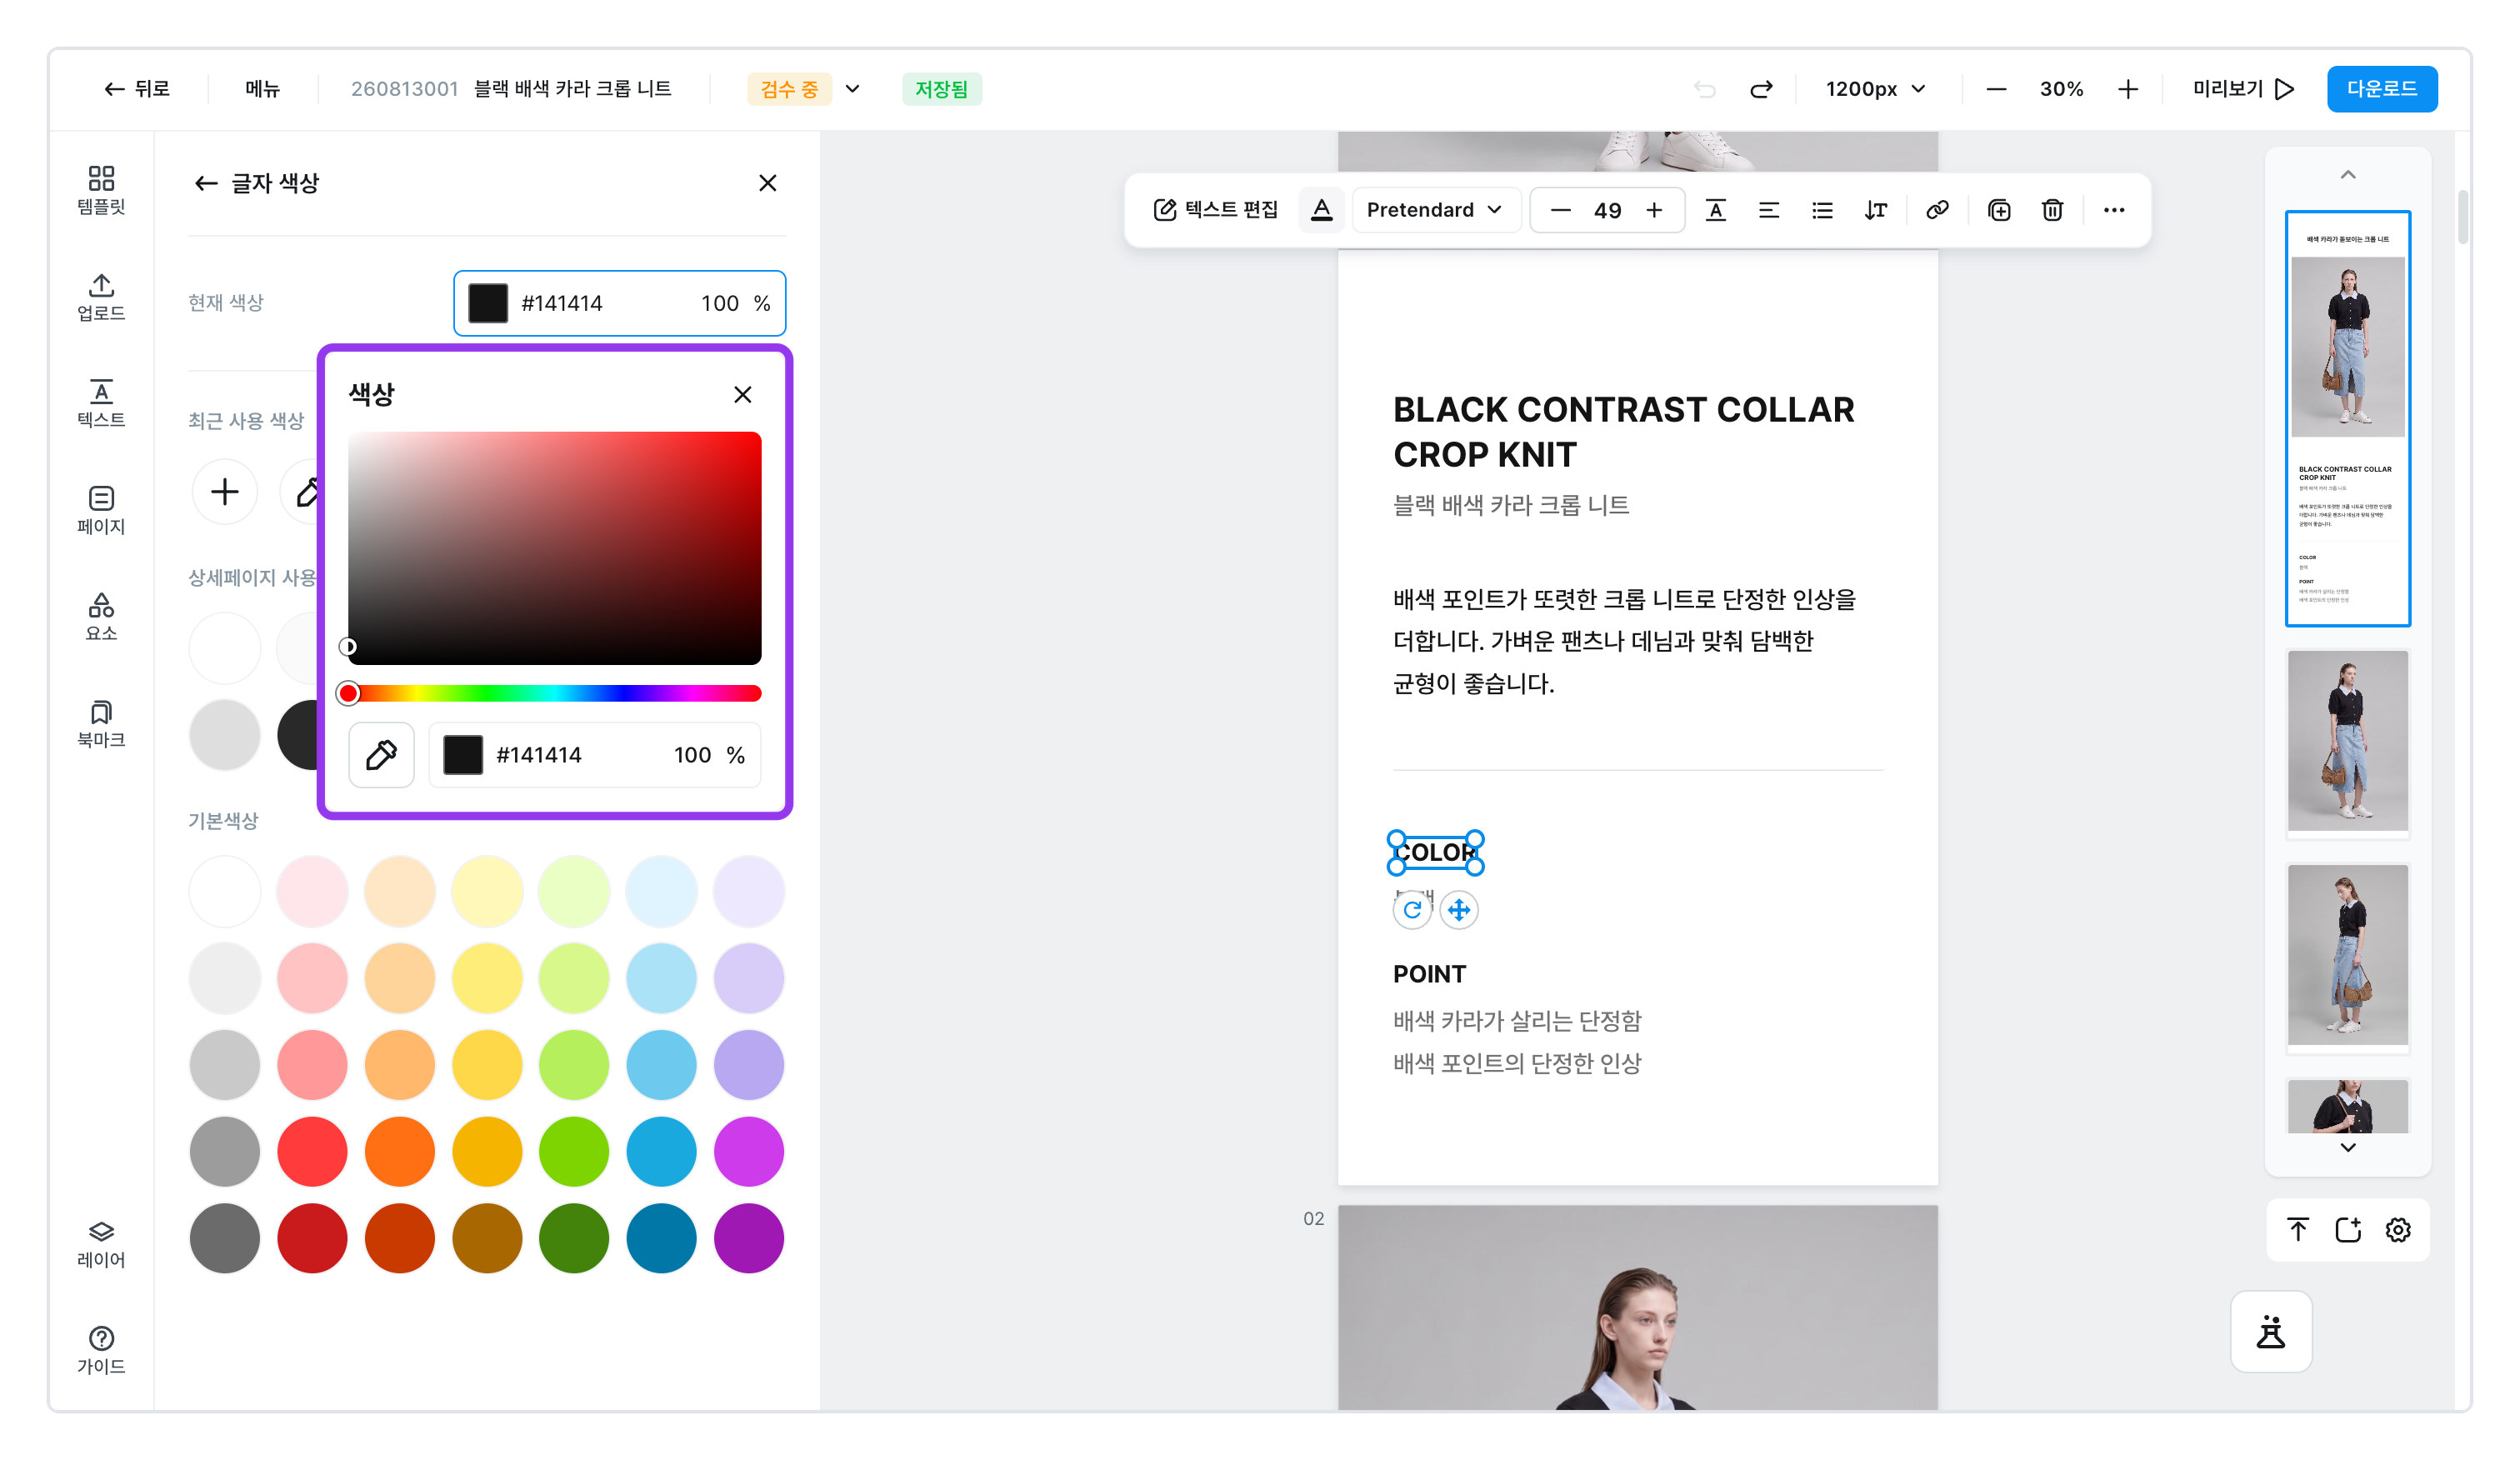This screenshot has width=2520, height=1460.
Task: Open the more options ellipsis in toolbar
Action: coord(2113,210)
